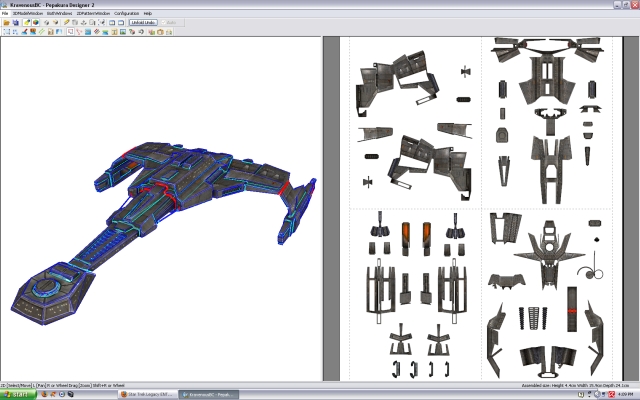The width and height of the screenshot is (640, 400).
Task: Click the red striped ruler tool icon
Action: 97,31
